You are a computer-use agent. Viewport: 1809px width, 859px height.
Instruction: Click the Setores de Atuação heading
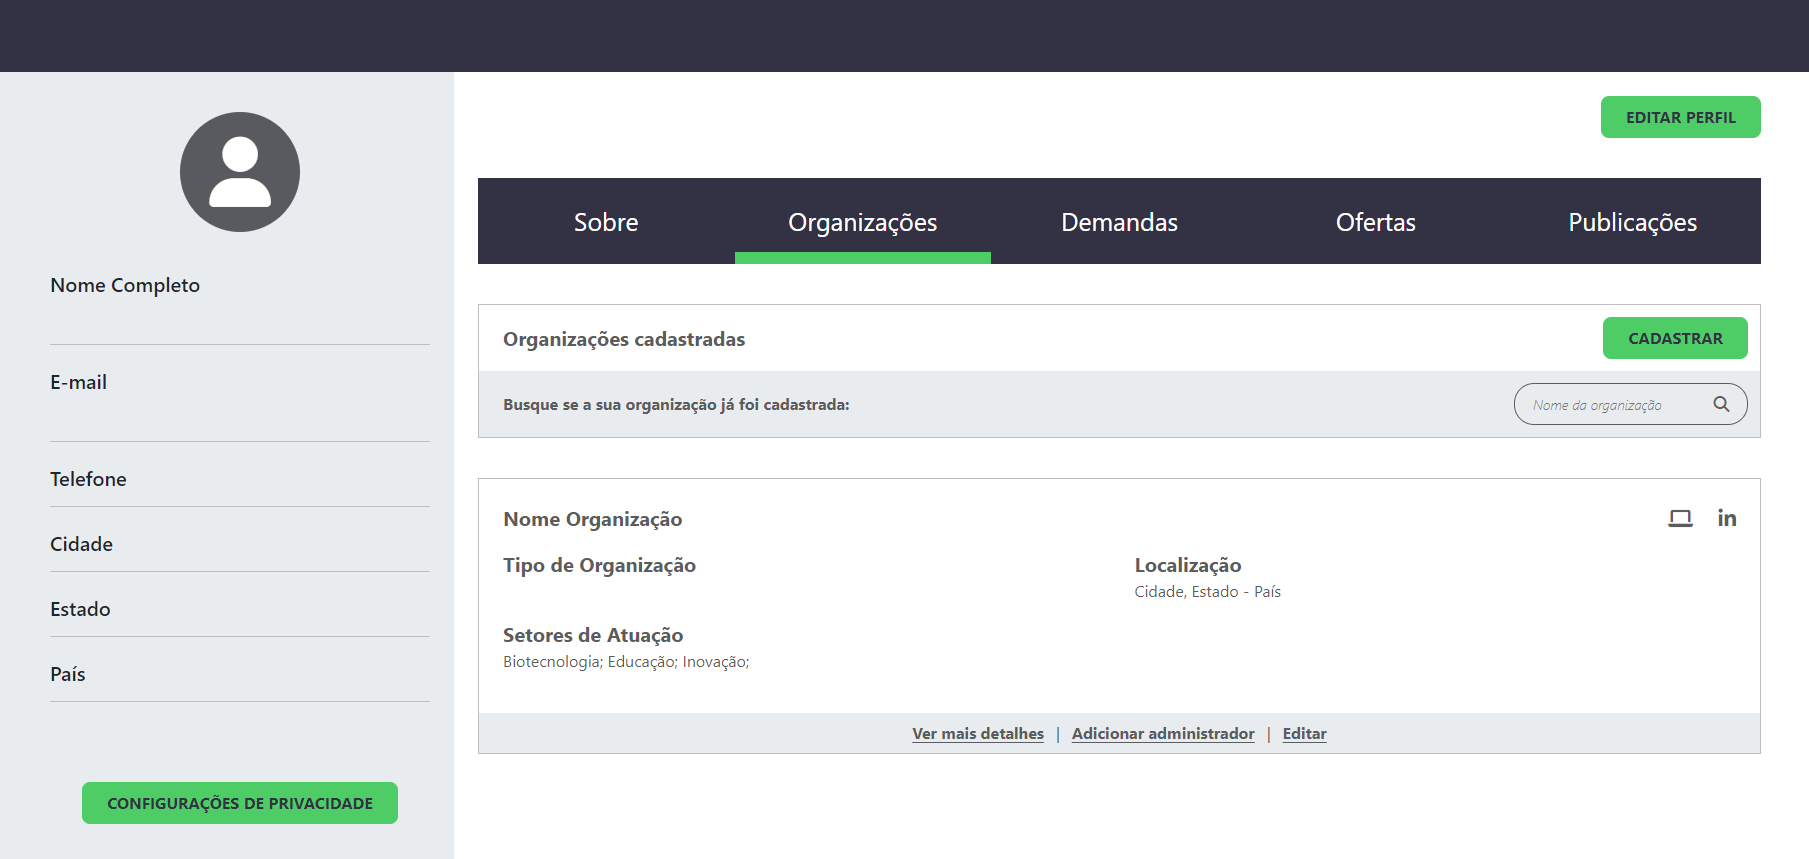tap(593, 635)
